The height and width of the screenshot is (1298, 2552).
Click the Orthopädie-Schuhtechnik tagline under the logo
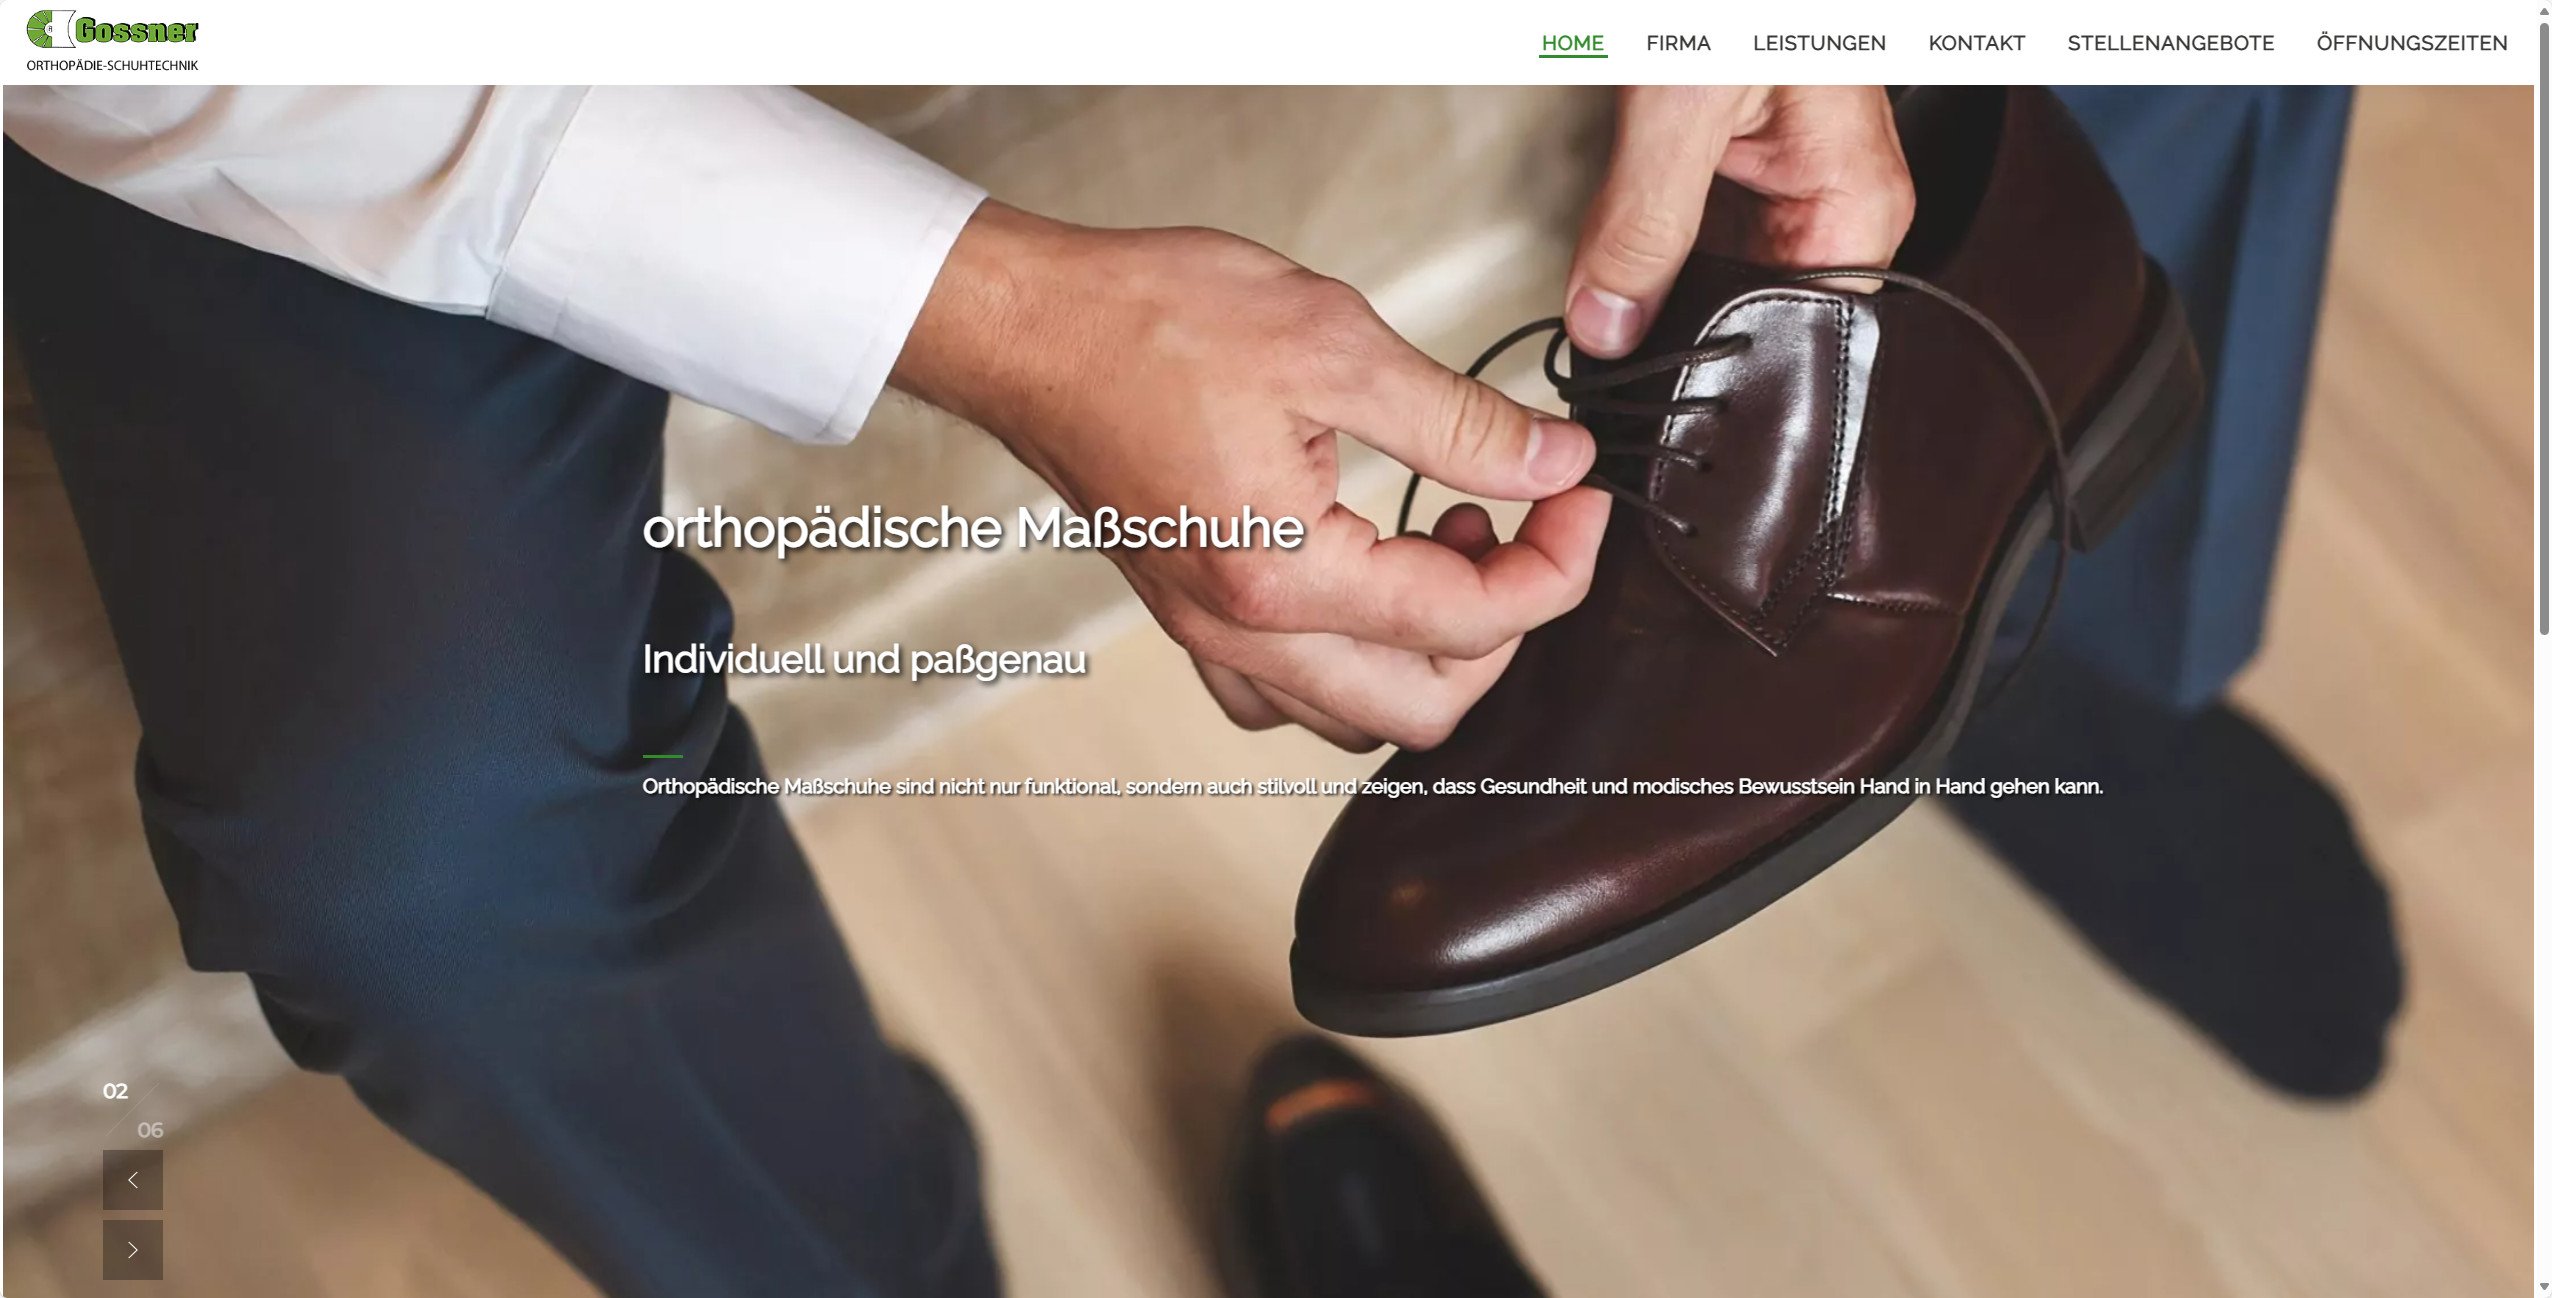[x=112, y=66]
